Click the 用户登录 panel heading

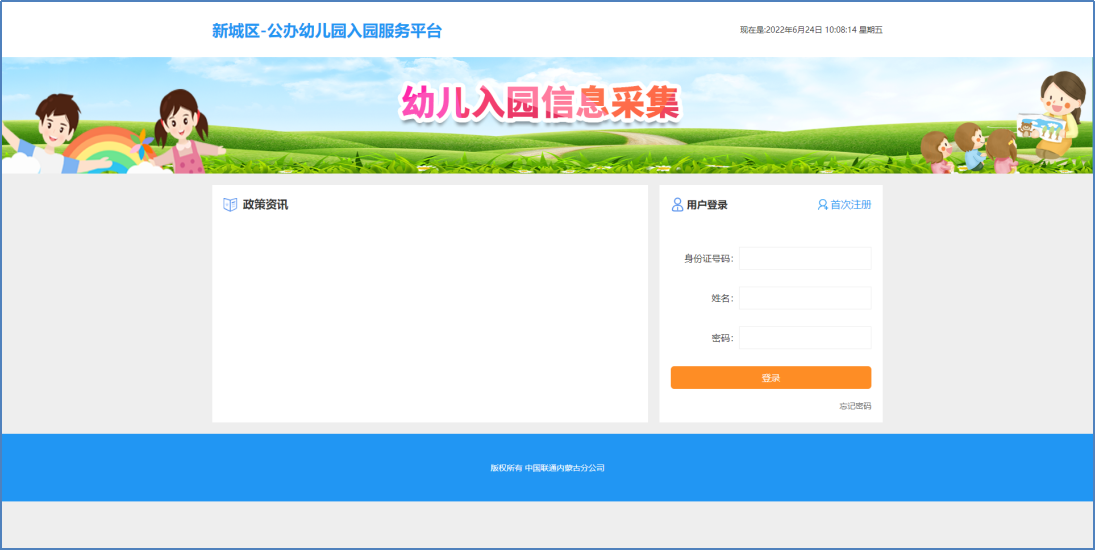click(x=707, y=205)
